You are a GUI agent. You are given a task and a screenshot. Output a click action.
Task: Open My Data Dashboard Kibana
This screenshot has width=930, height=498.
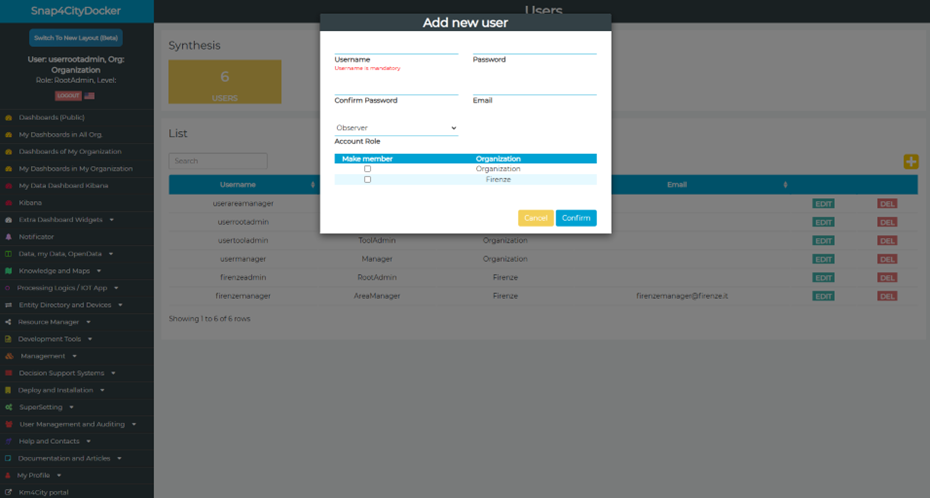pos(63,186)
